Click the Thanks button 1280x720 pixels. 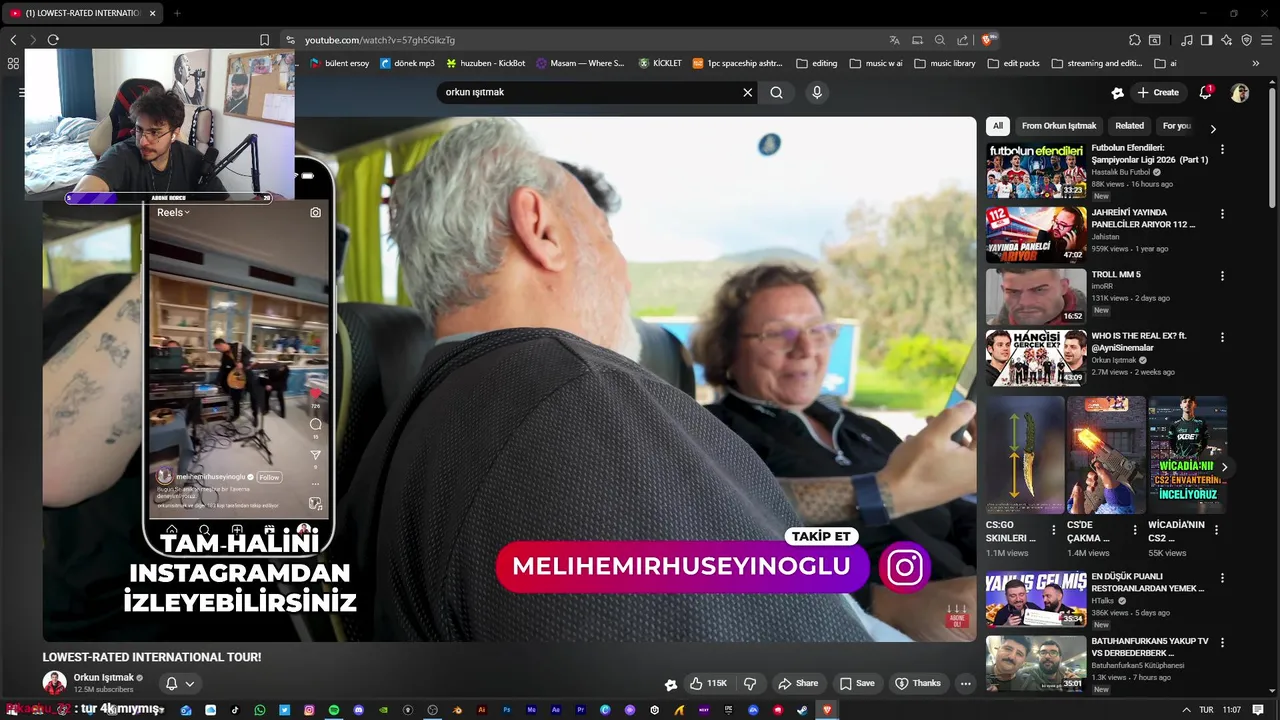[x=917, y=683]
